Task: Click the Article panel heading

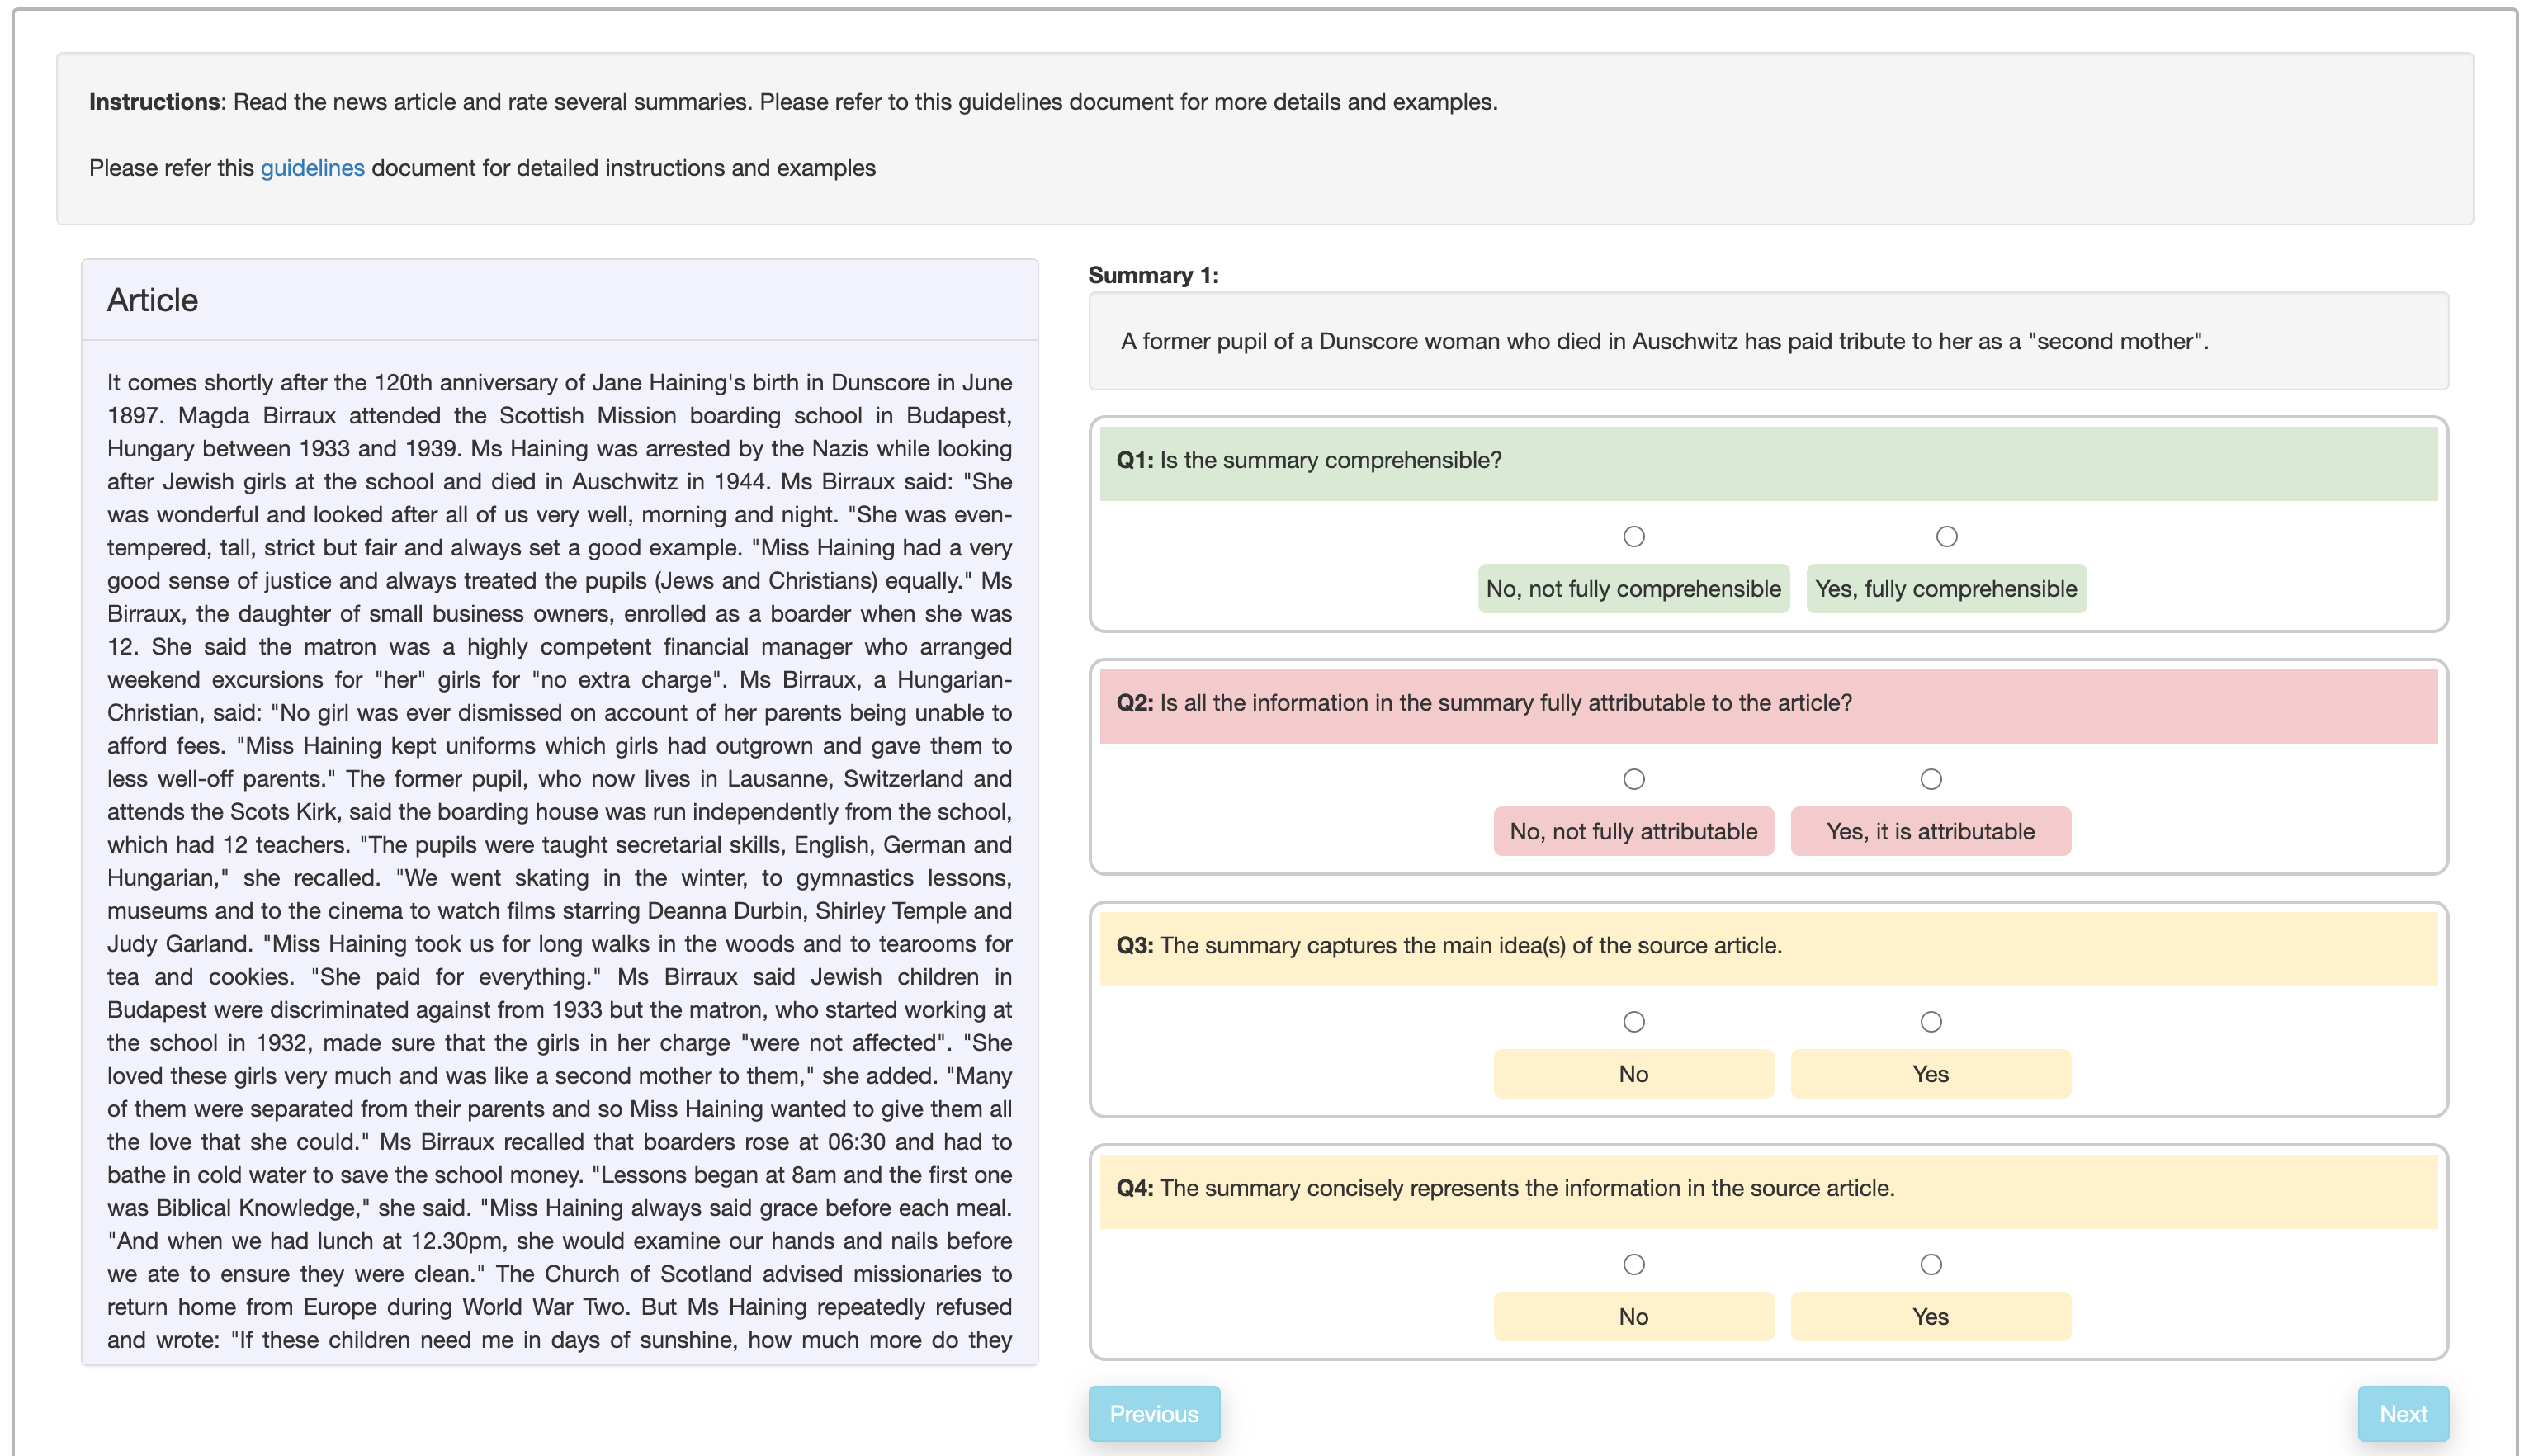Action: pos(151,299)
